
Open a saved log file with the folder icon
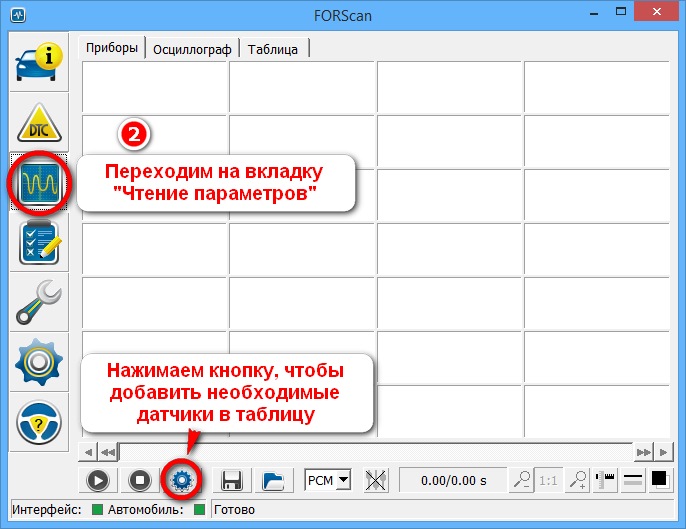[273, 480]
